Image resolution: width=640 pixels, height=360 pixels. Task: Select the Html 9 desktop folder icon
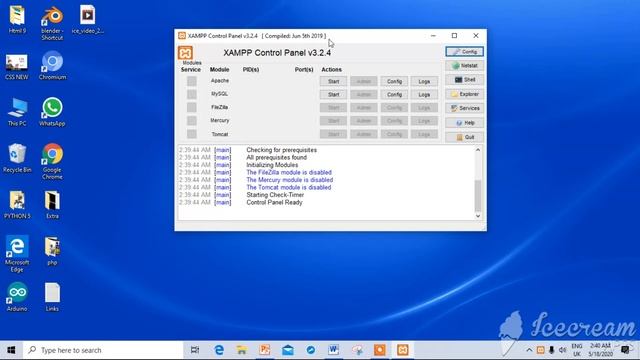click(x=17, y=20)
